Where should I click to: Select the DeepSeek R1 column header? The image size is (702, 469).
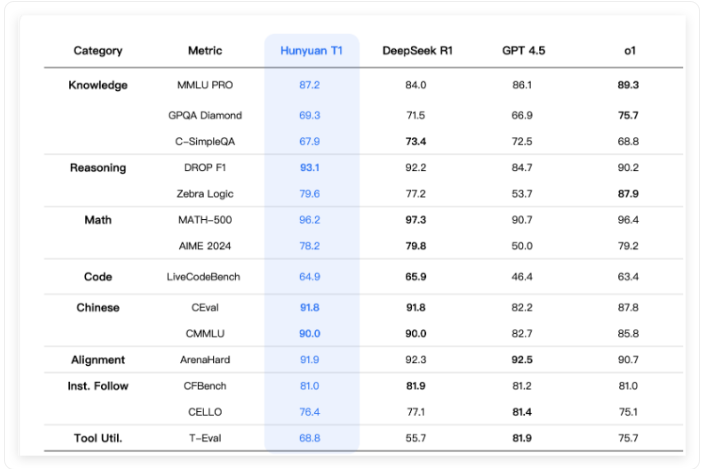[417, 51]
